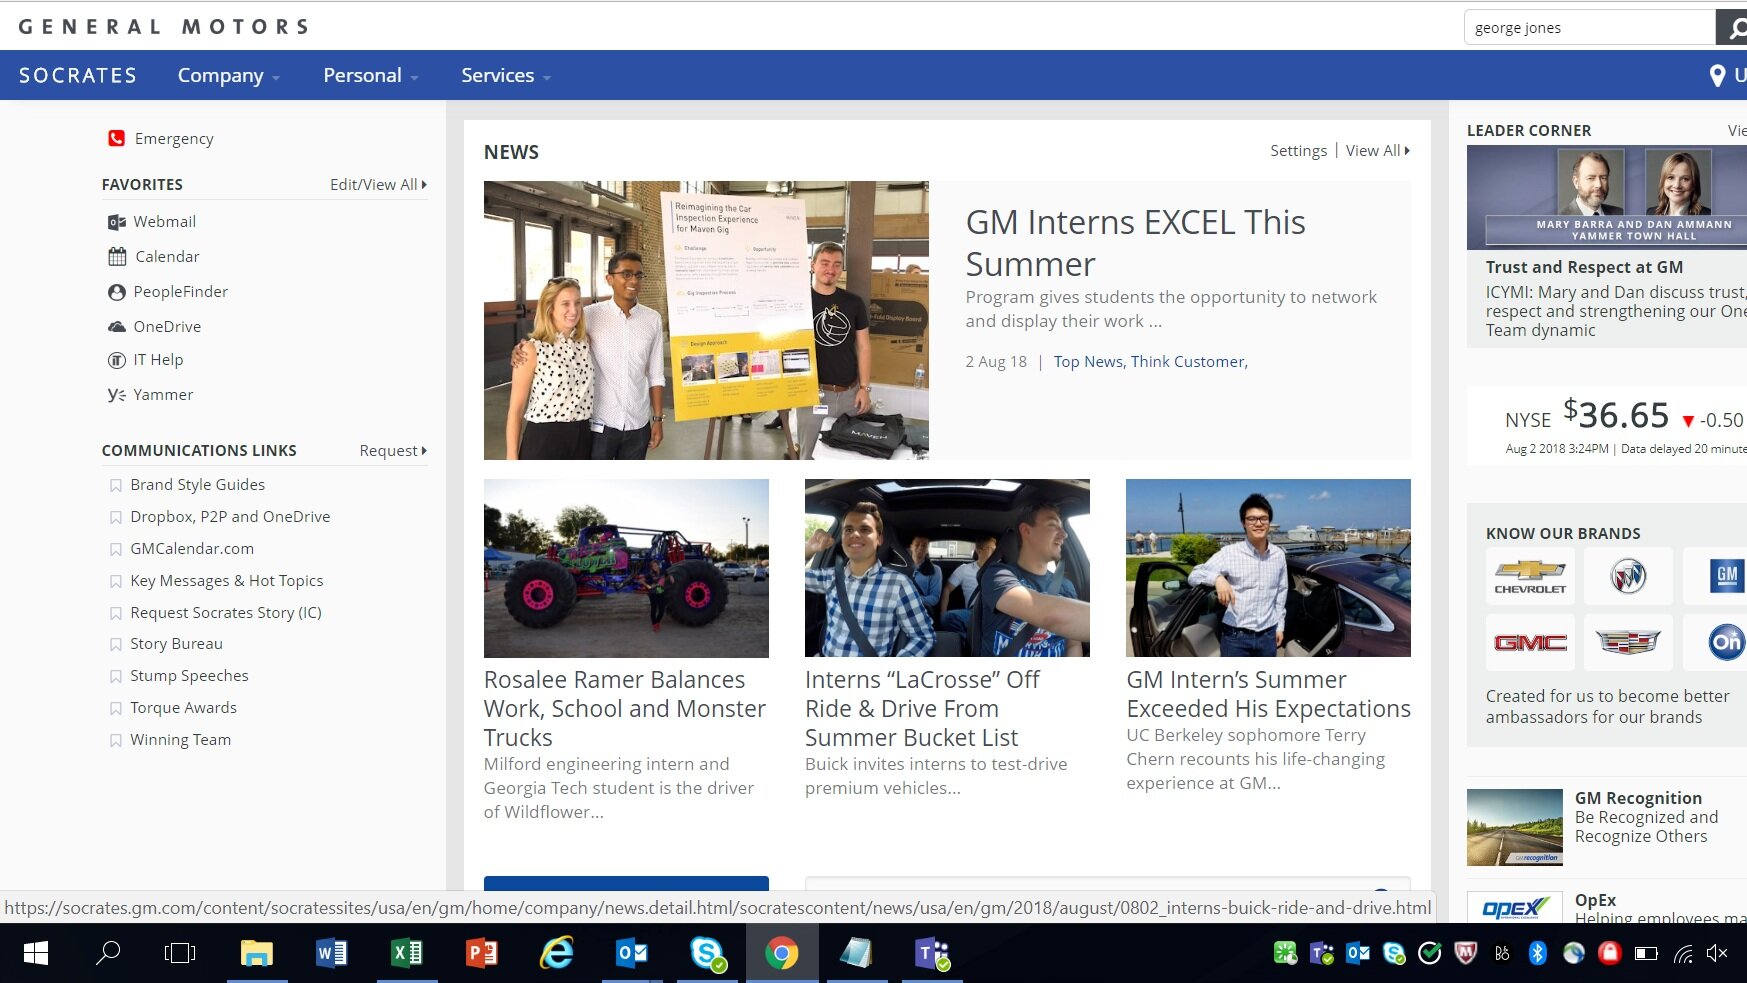Click the search magnifier icon
This screenshot has width=1747, height=983.
click(1734, 27)
